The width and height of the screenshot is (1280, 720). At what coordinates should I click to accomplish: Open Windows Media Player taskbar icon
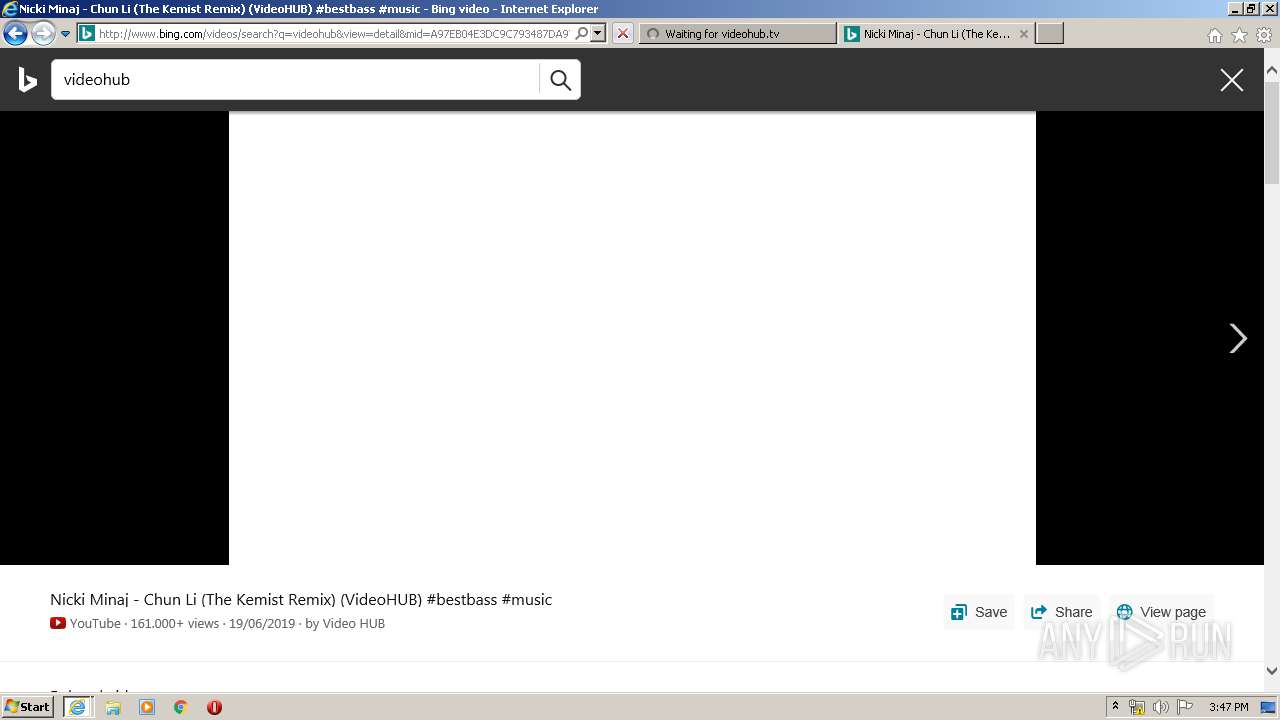(x=147, y=707)
